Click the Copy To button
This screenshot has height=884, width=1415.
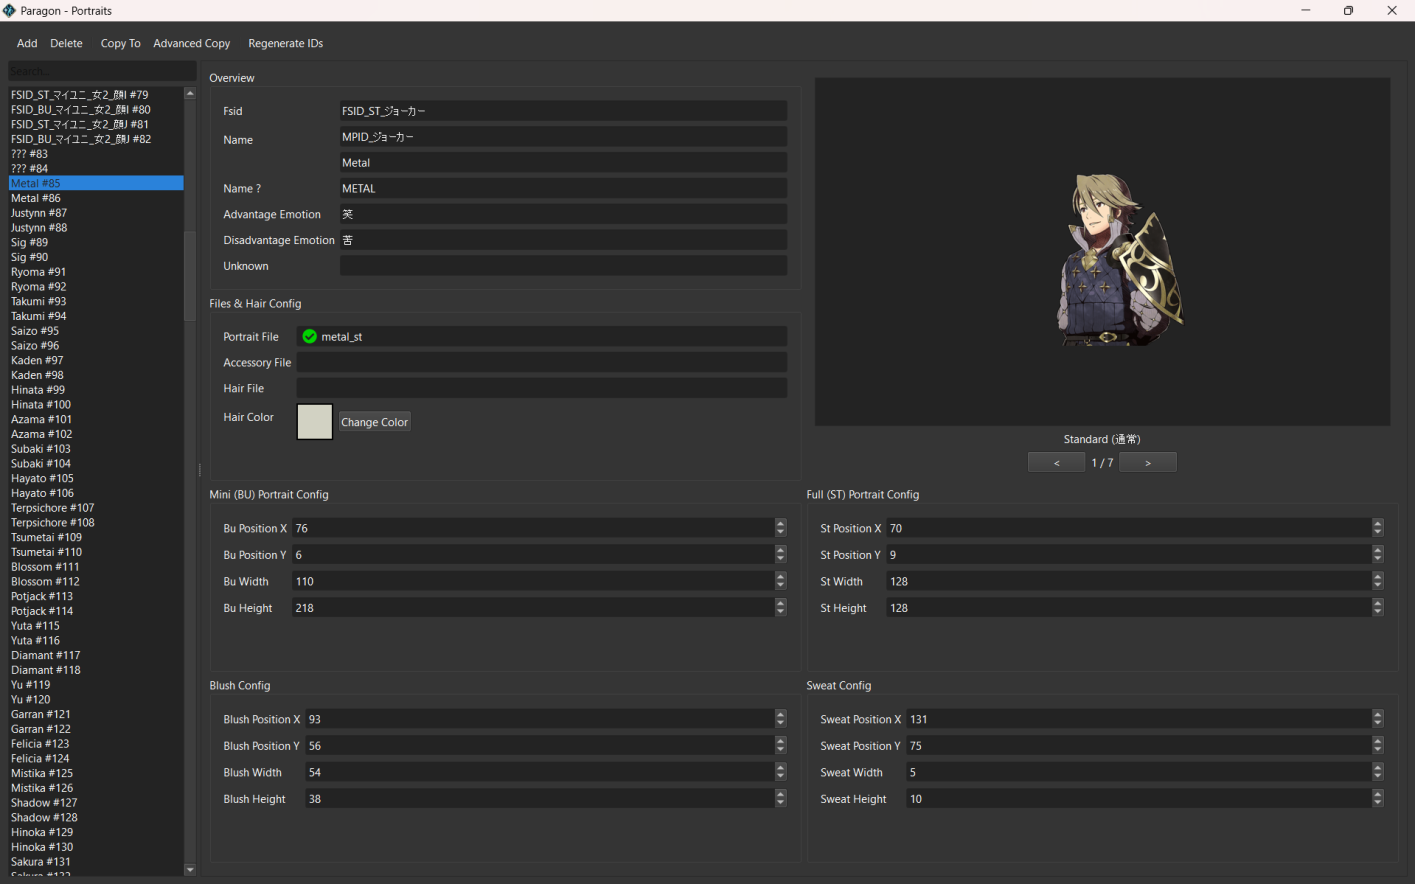pyautogui.click(x=120, y=44)
